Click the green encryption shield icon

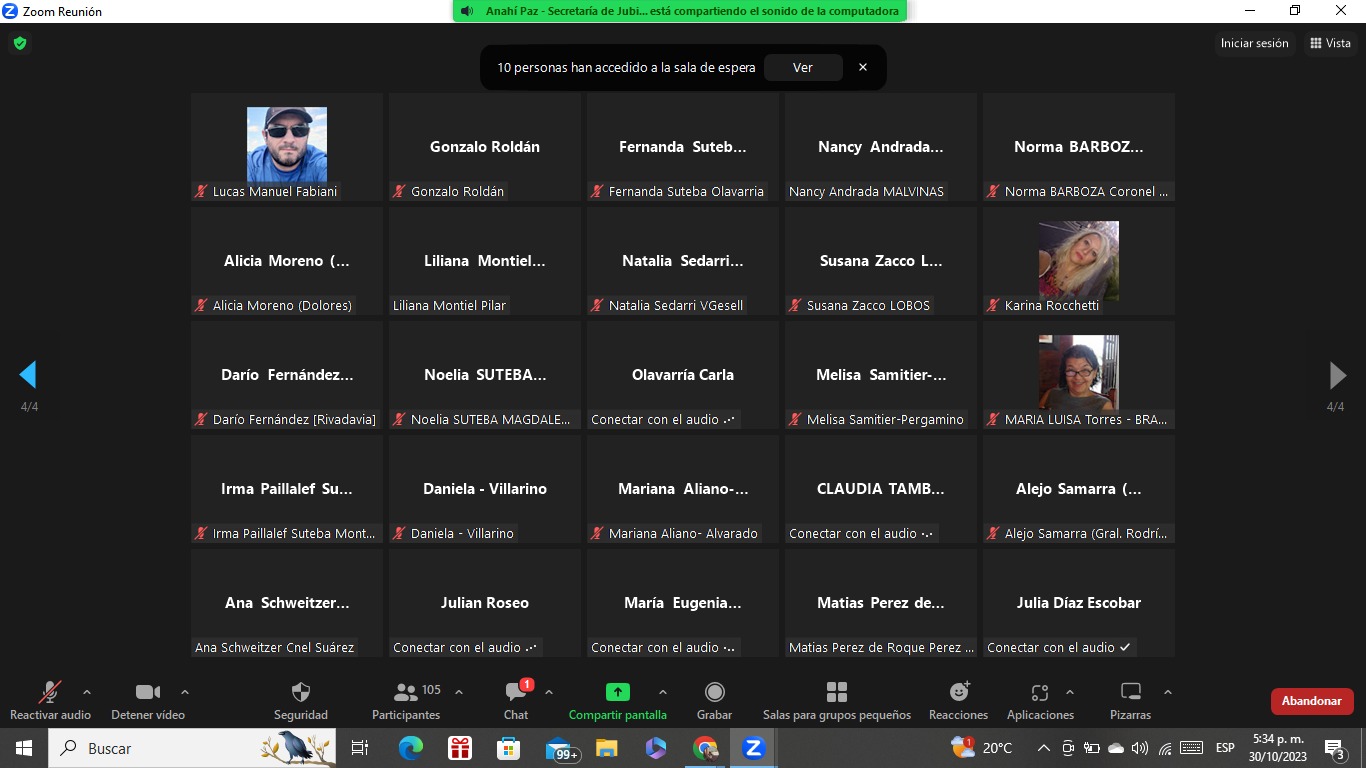tap(19, 43)
